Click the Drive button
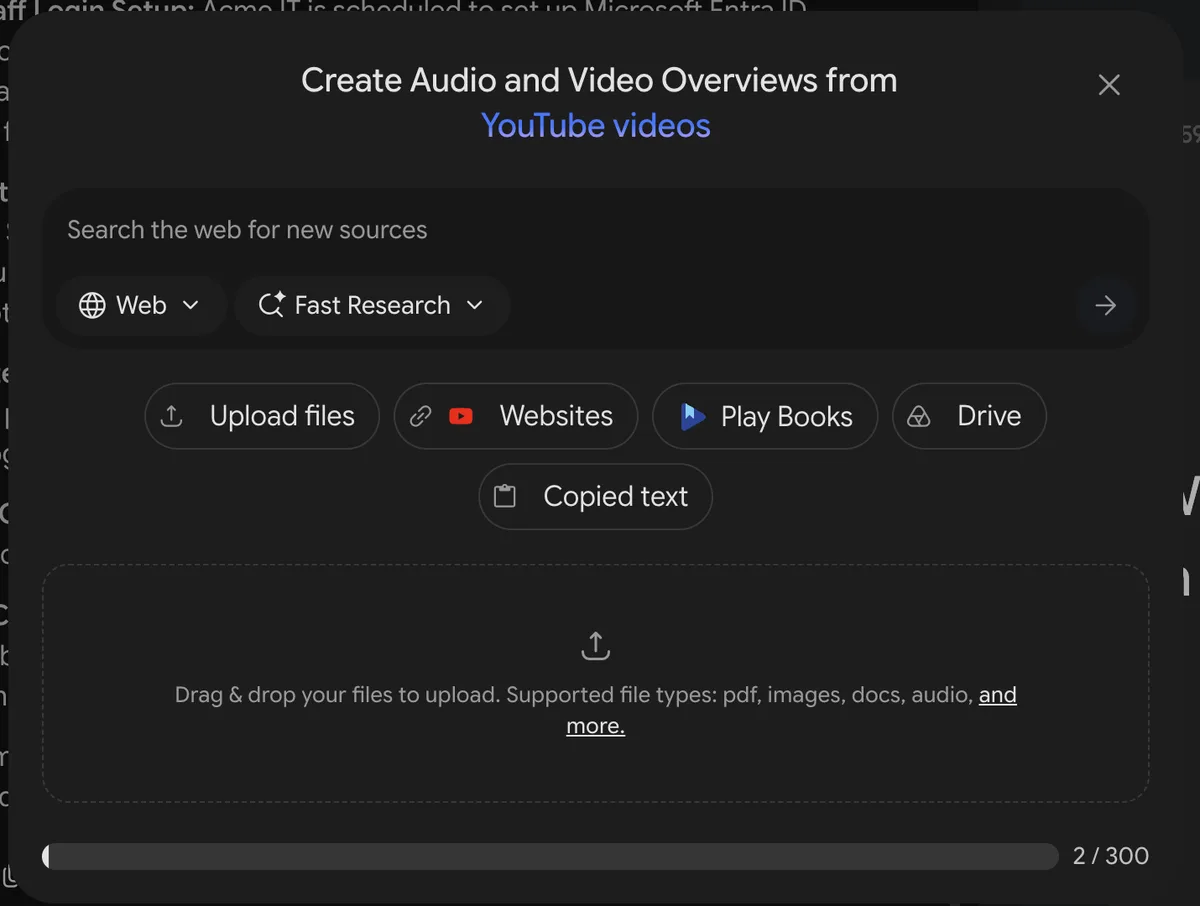The width and height of the screenshot is (1200, 906). click(969, 416)
